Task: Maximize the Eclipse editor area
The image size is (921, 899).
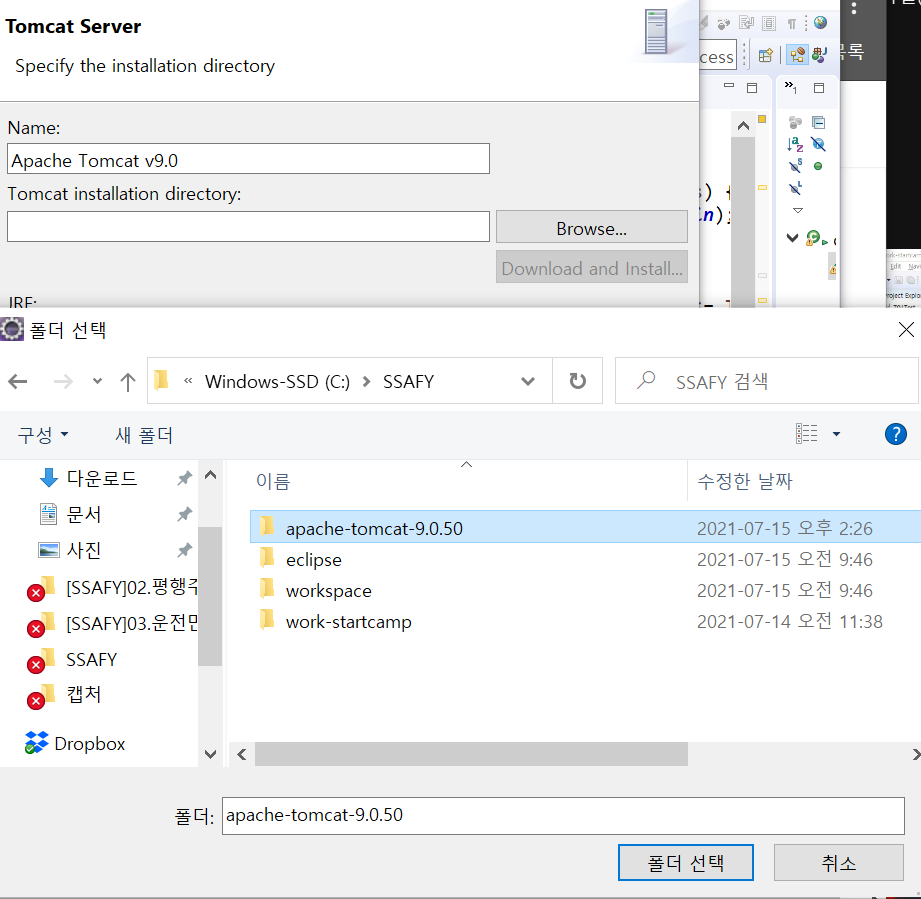Action: (752, 88)
